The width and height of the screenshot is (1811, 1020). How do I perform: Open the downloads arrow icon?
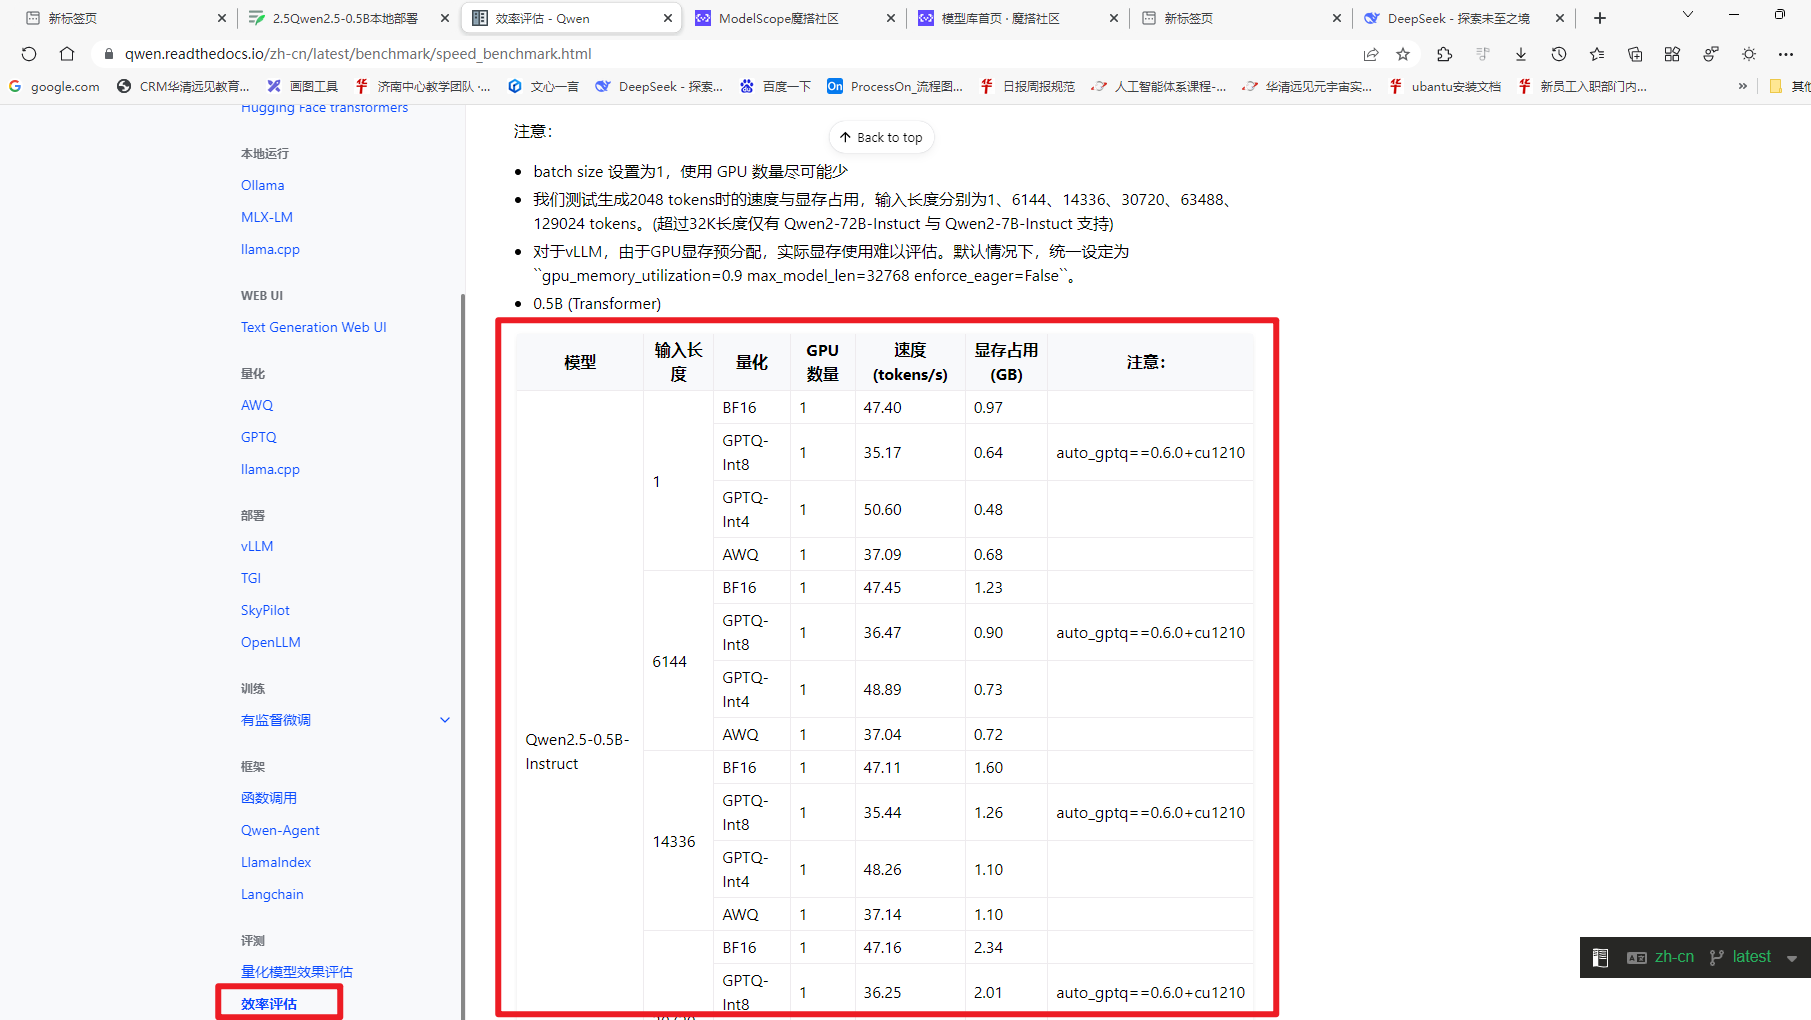click(1521, 54)
